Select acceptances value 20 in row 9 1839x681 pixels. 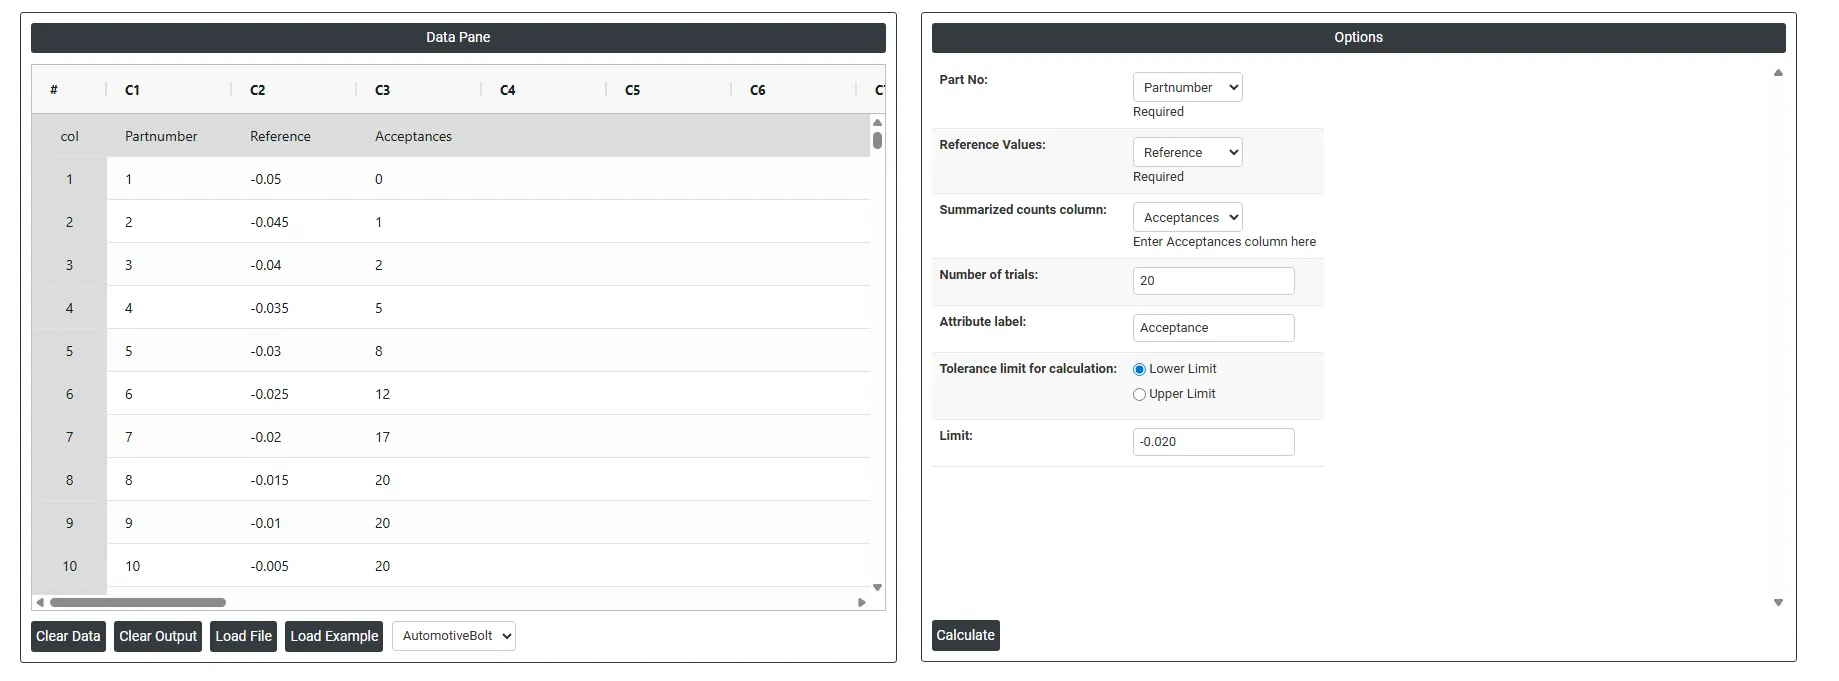click(x=418, y=523)
